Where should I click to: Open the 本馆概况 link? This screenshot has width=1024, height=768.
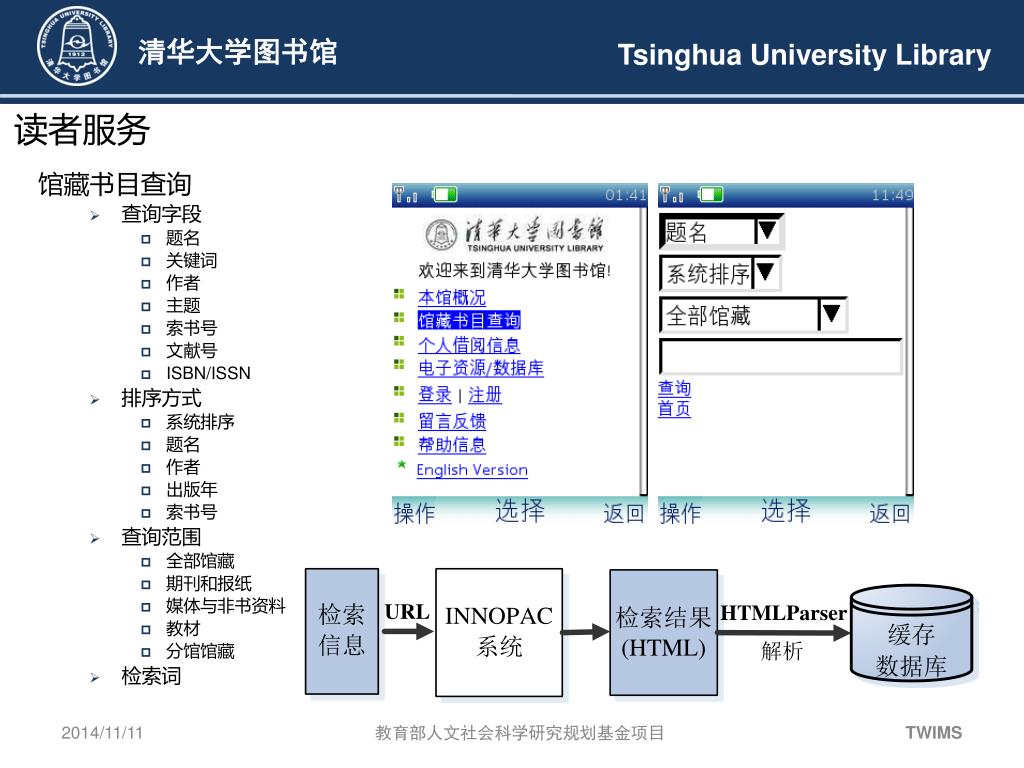tap(452, 298)
